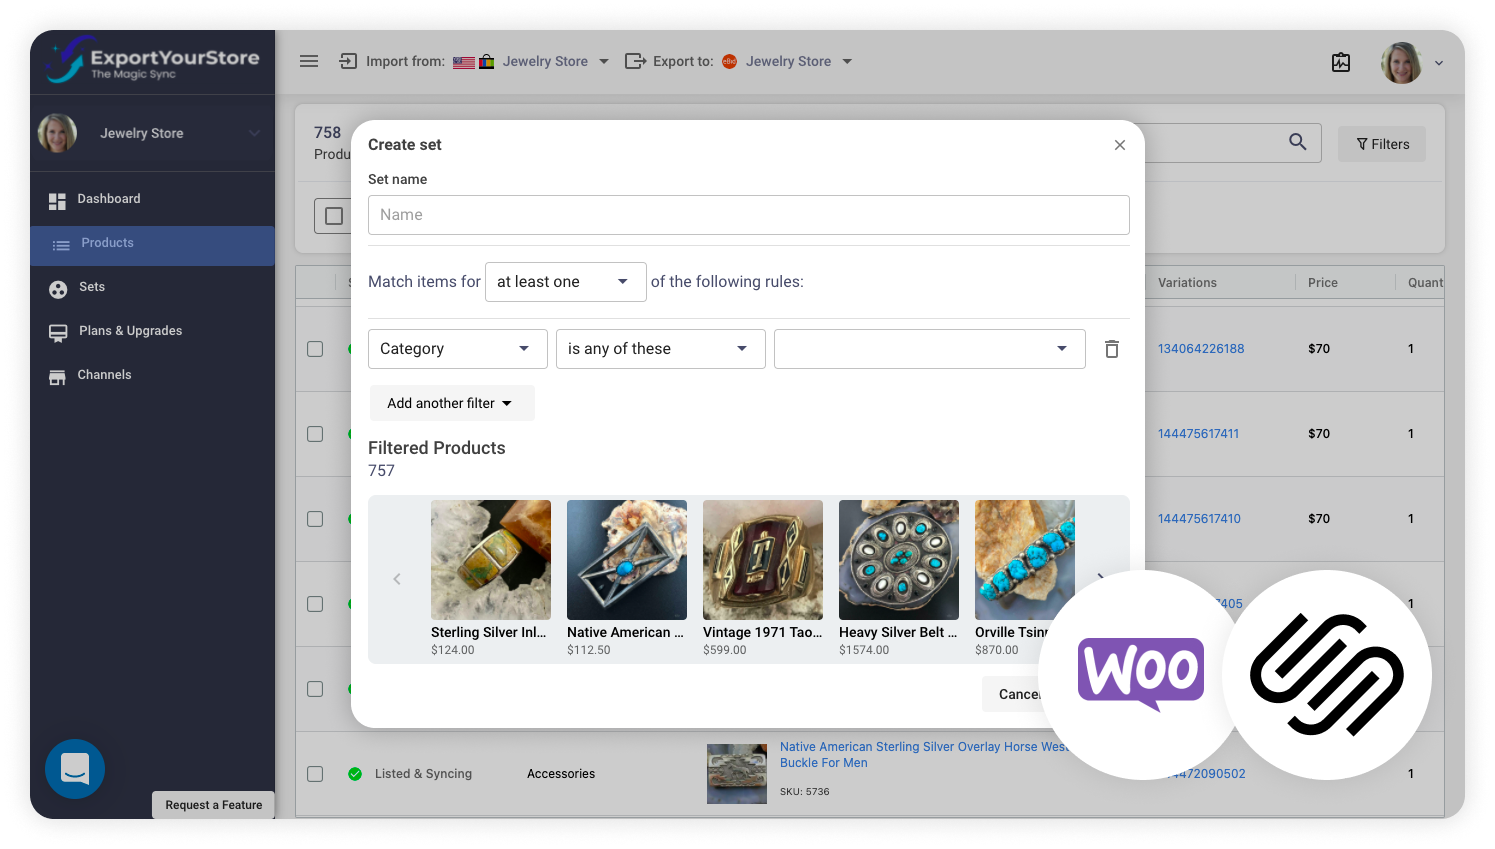
Task: Toggle the select-all products checkbox
Action: coord(334,216)
